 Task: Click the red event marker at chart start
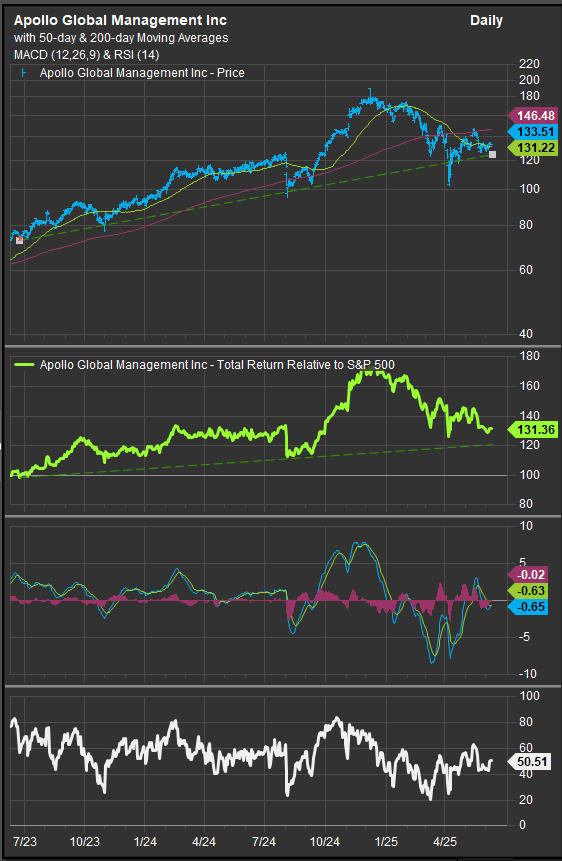pyautogui.click(x=20, y=240)
